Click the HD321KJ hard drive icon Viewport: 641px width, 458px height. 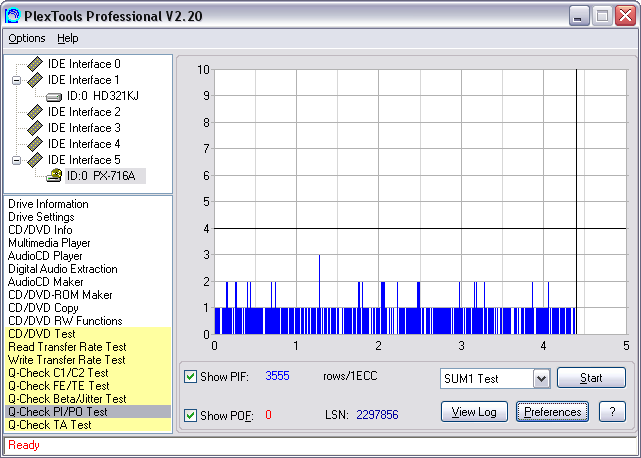(54, 97)
